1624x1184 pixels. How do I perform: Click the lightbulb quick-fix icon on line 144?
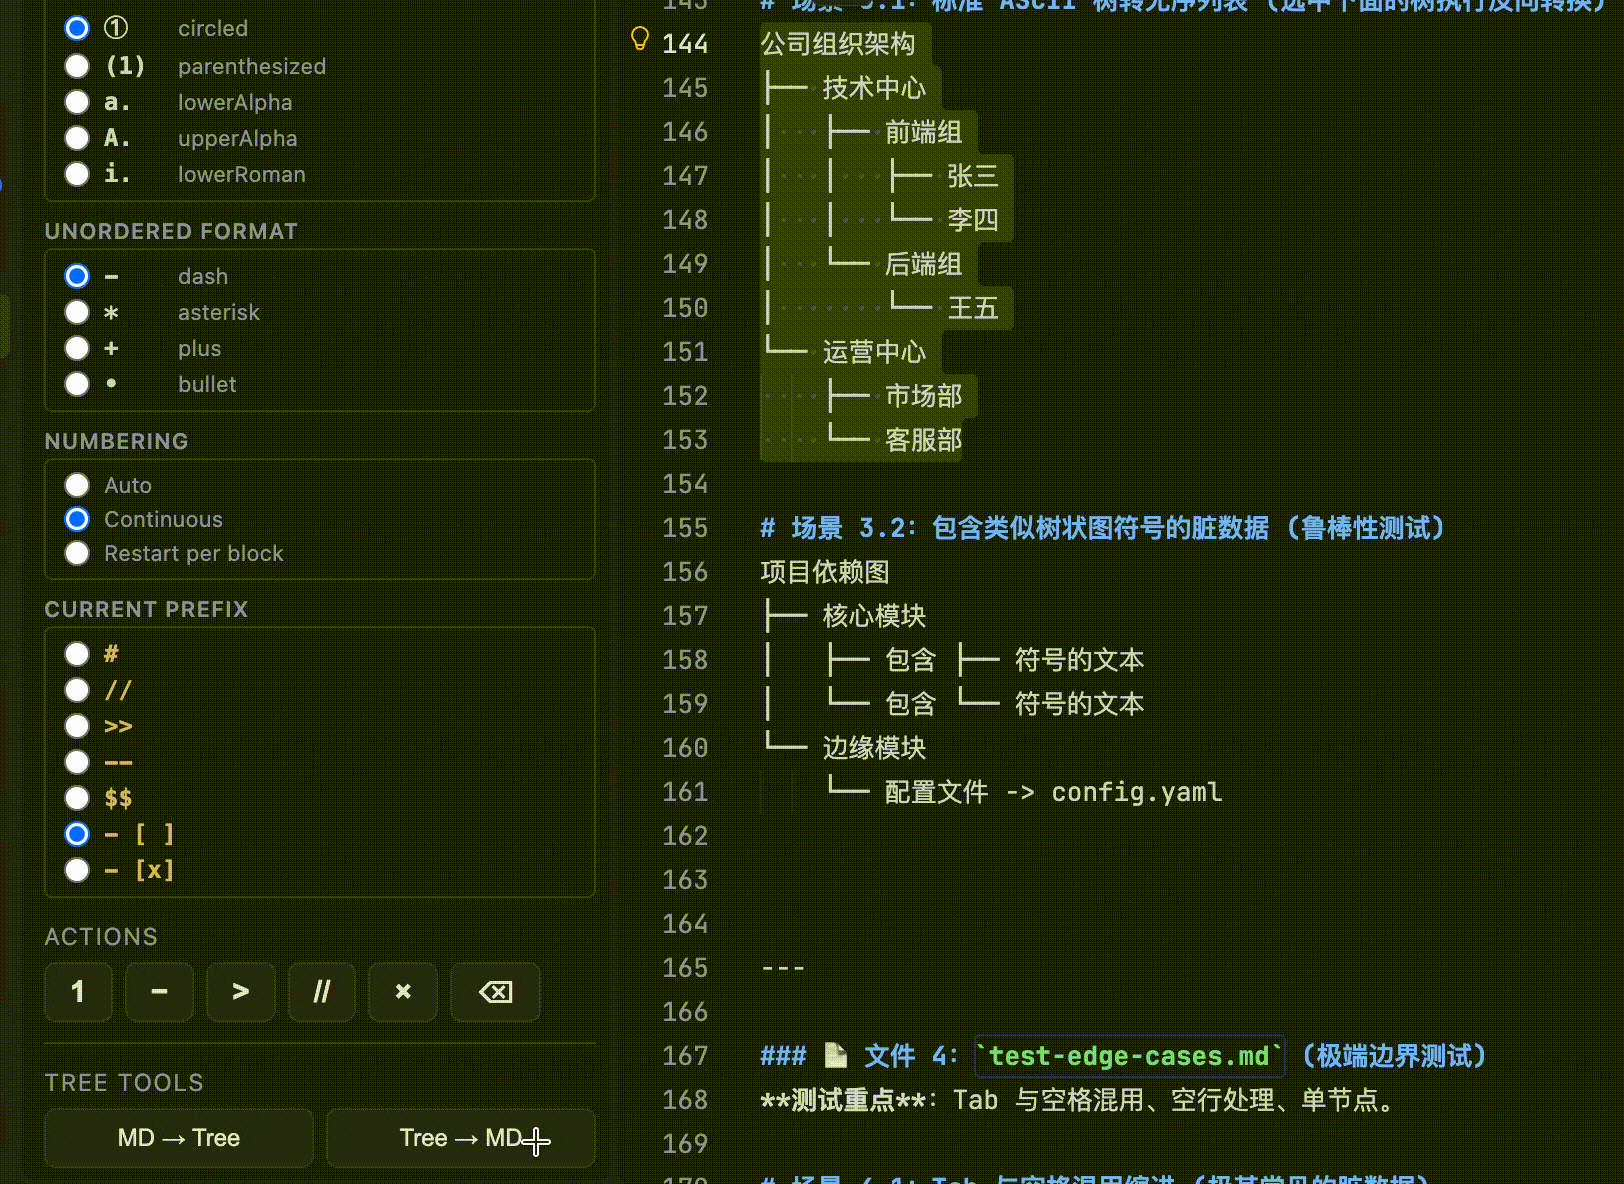(639, 39)
